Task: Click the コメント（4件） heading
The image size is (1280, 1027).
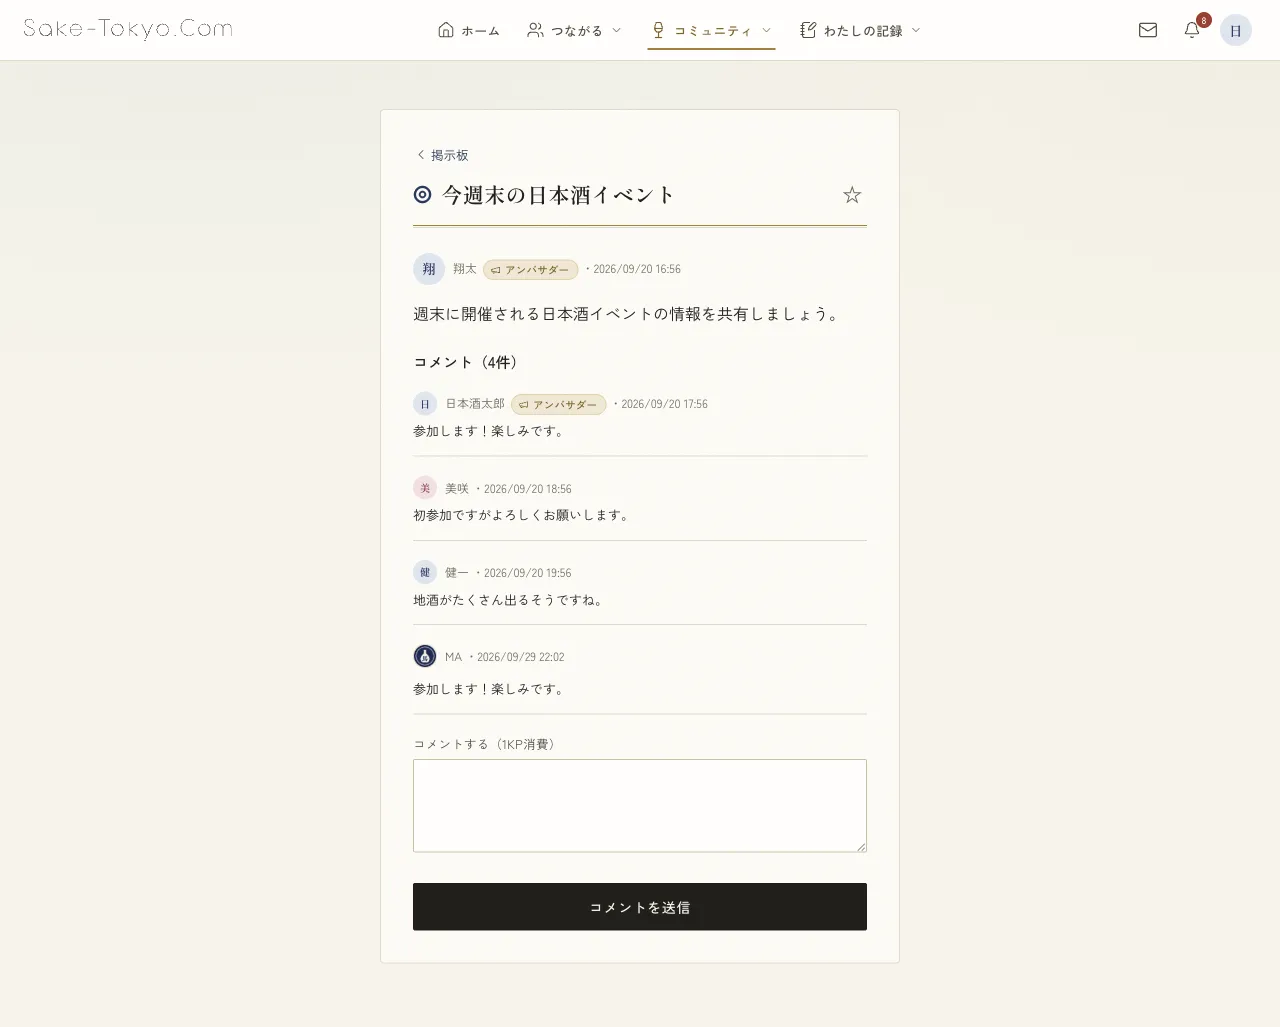Action: pyautogui.click(x=469, y=362)
